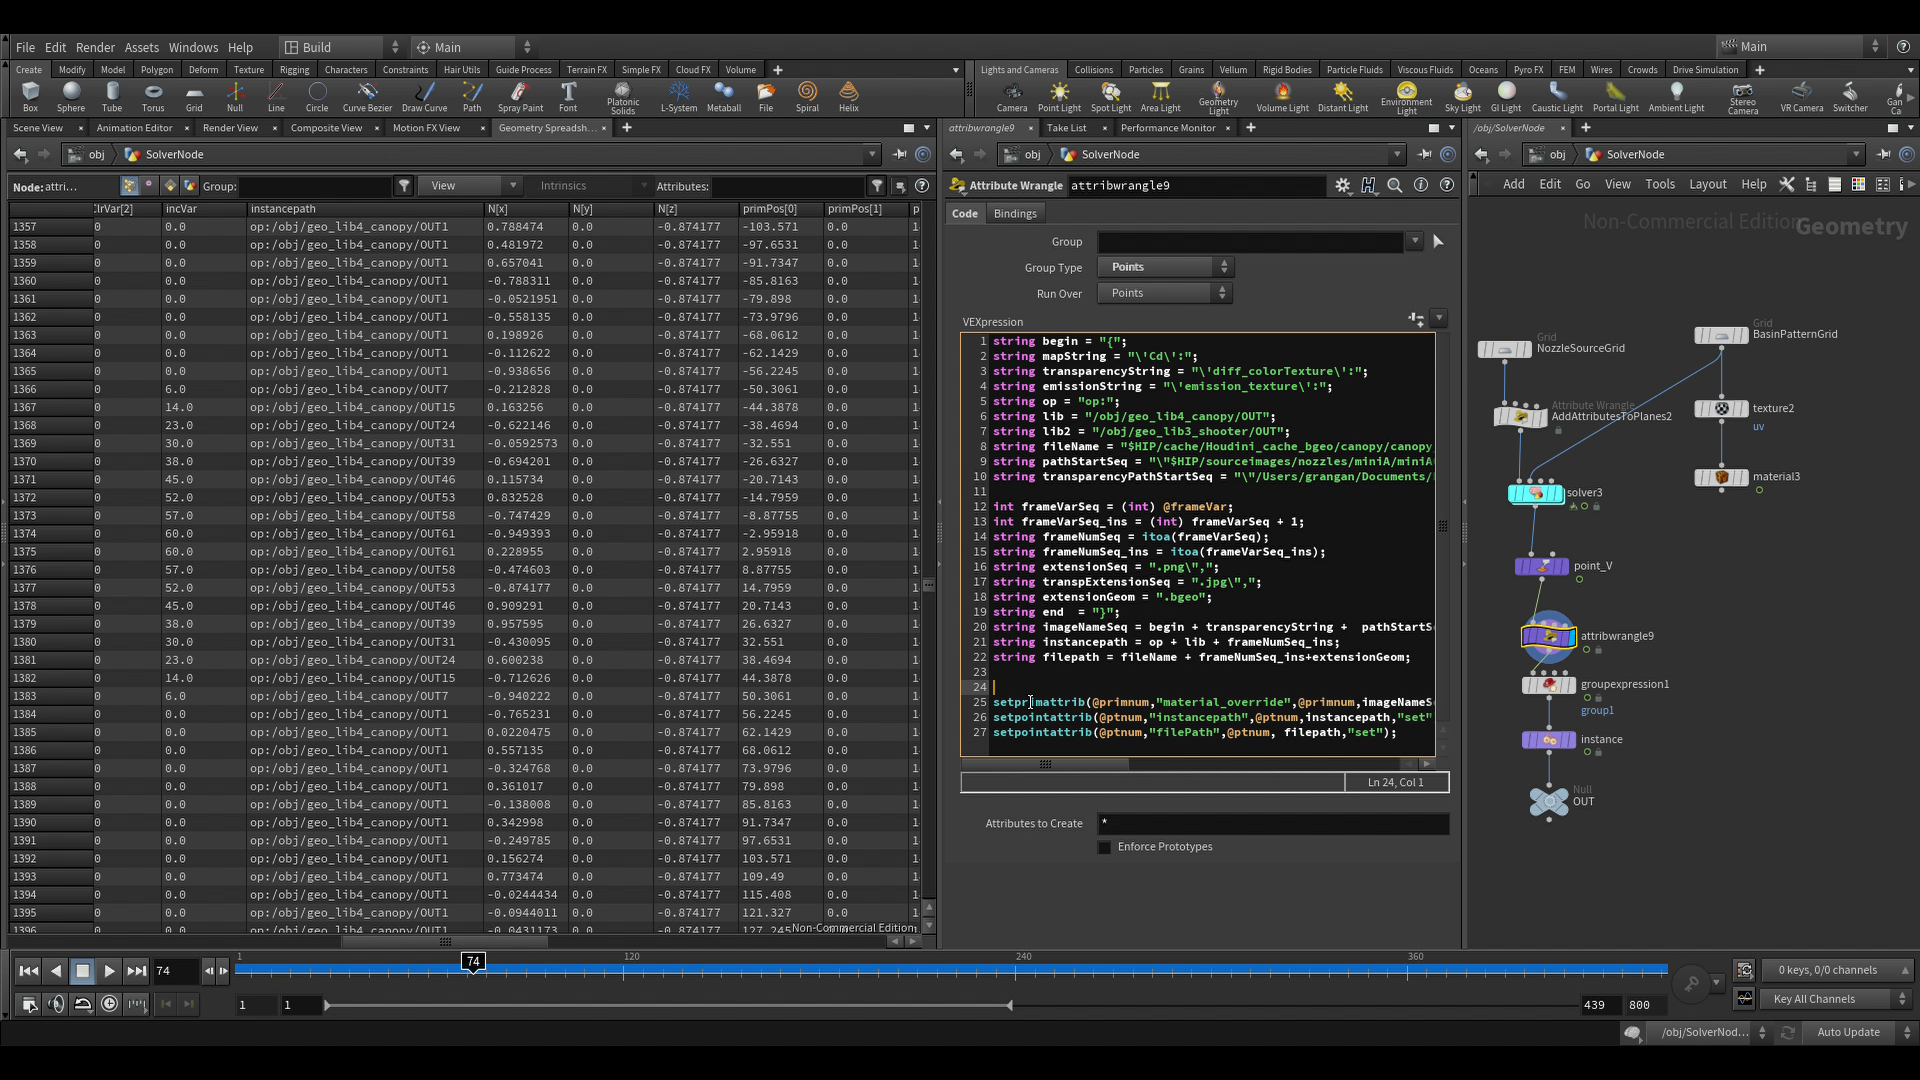The width and height of the screenshot is (1920, 1080).
Task: Select the L-System shelf tool
Action: [x=678, y=96]
